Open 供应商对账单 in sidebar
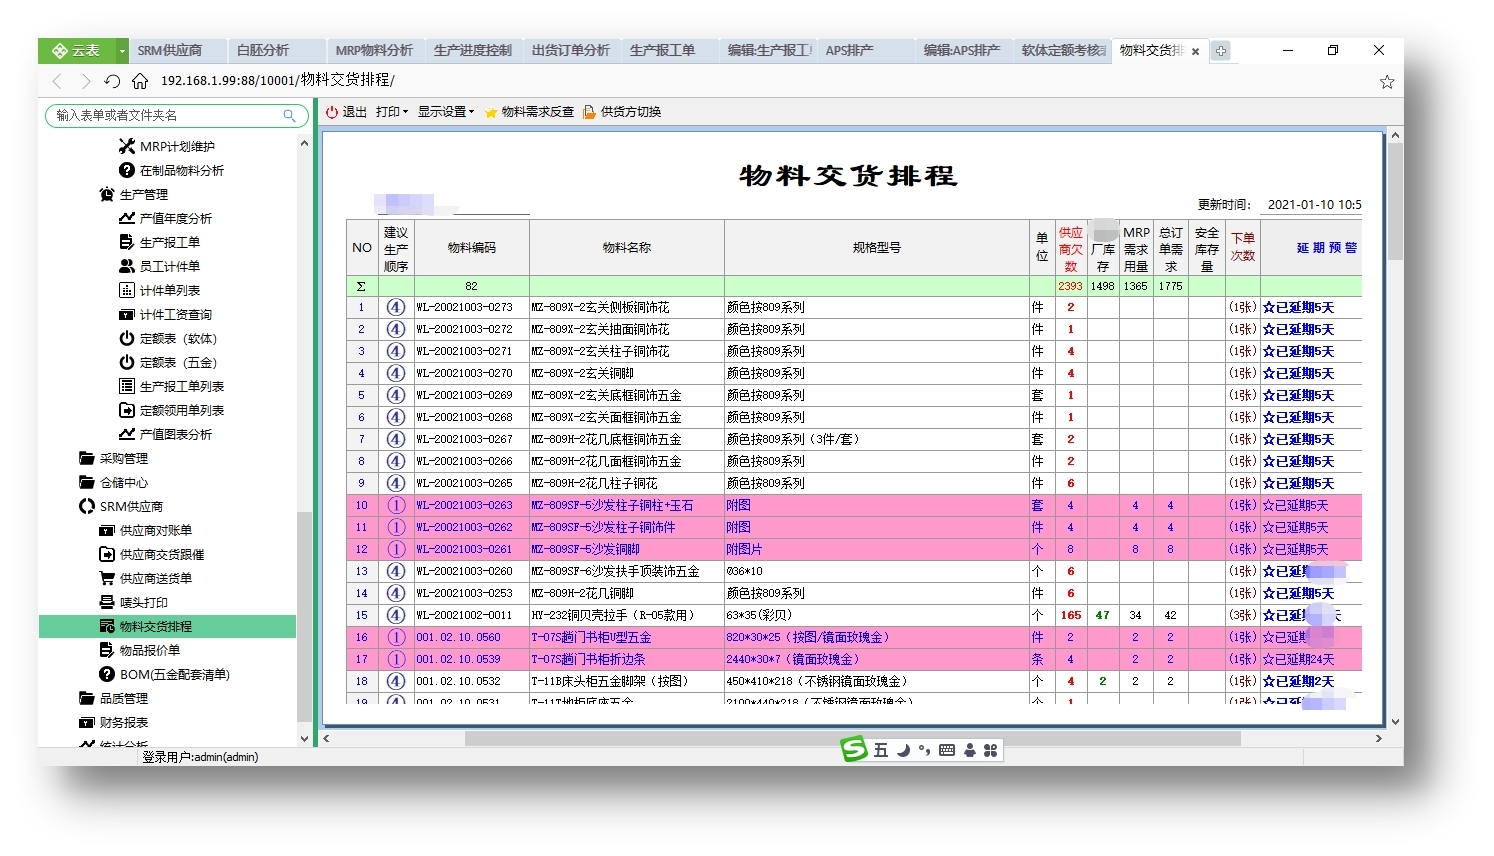The height and width of the screenshot is (856, 1494). click(145, 530)
